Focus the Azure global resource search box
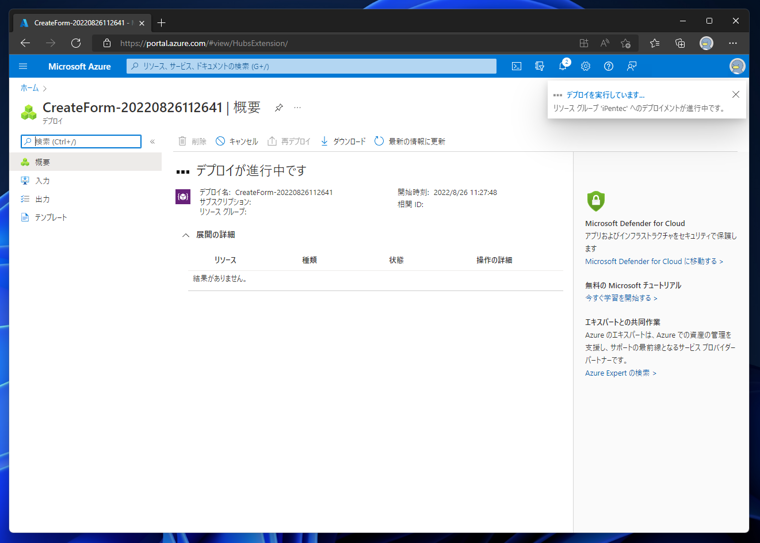Image resolution: width=760 pixels, height=543 pixels. (311, 66)
